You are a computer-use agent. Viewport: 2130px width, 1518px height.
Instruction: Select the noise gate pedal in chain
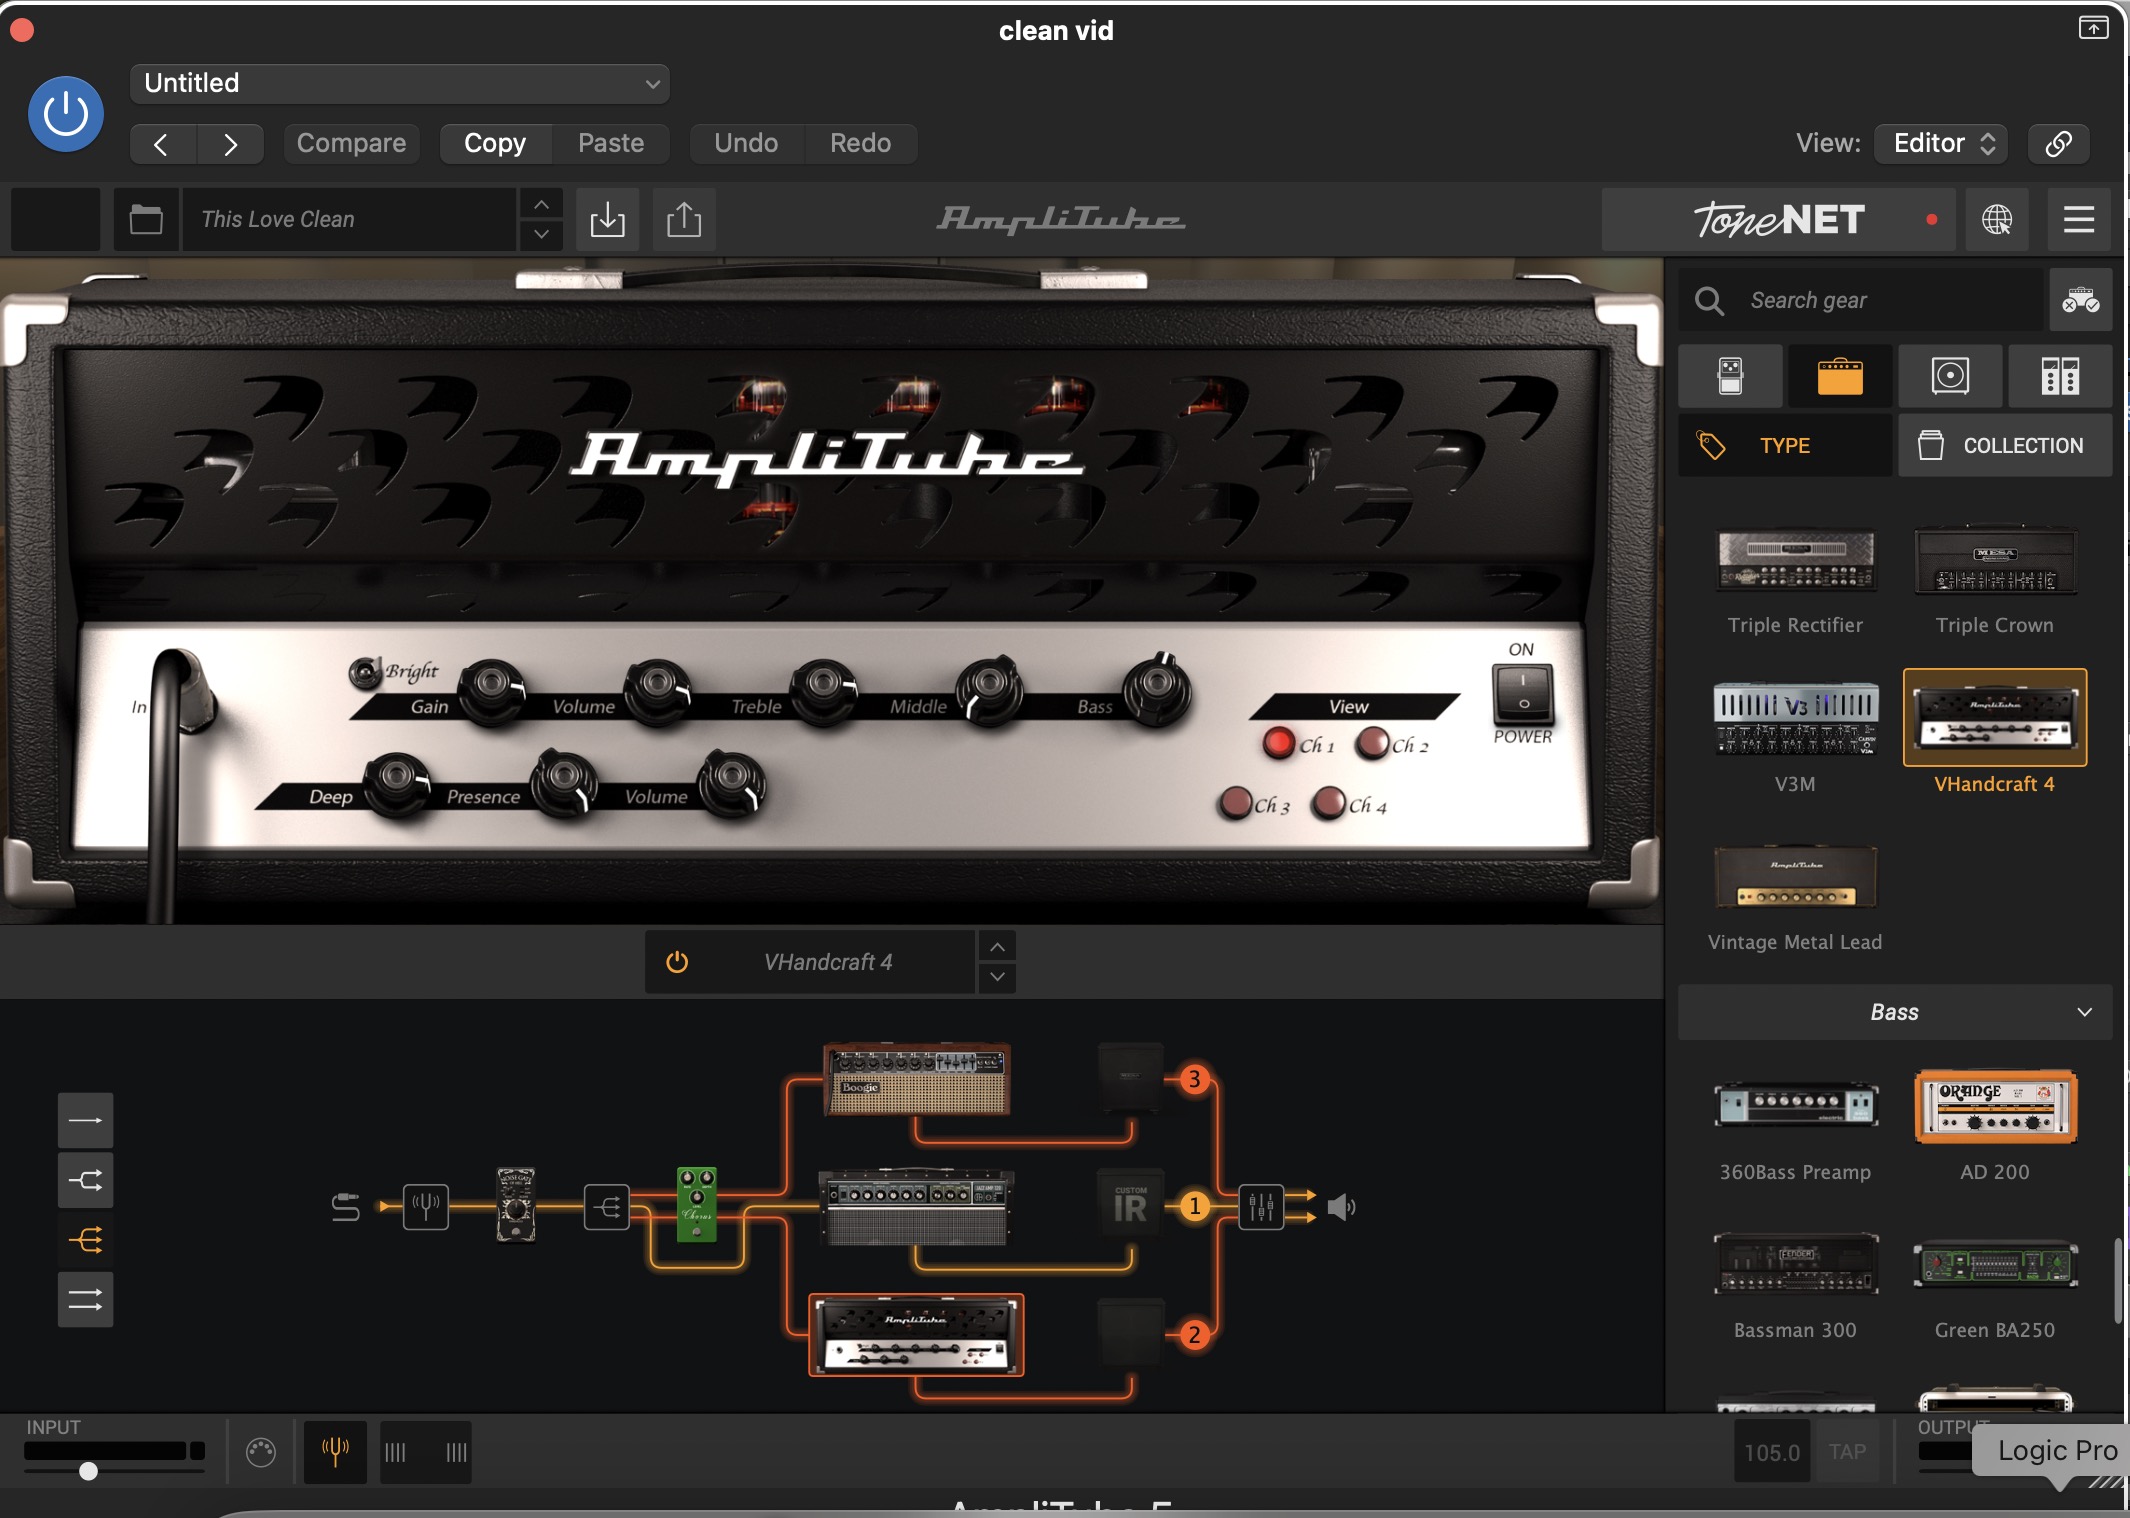pyautogui.click(x=516, y=1205)
